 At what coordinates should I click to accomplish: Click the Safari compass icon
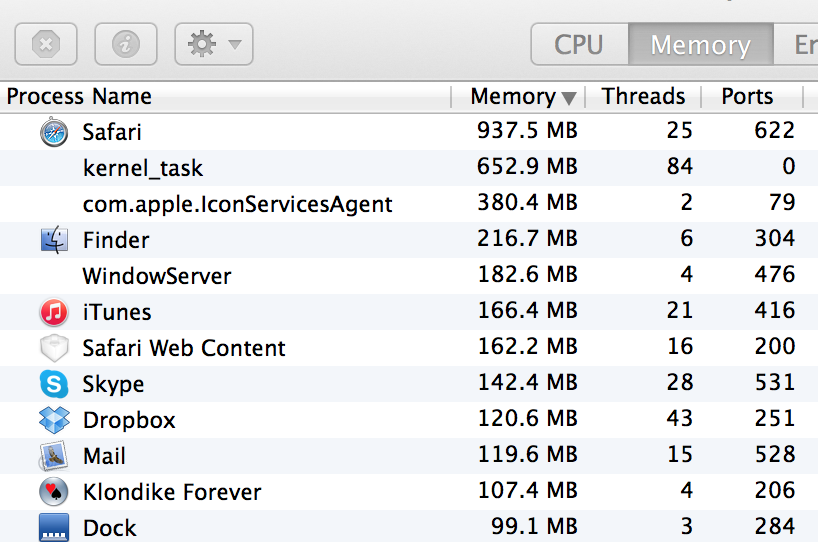click(x=54, y=132)
